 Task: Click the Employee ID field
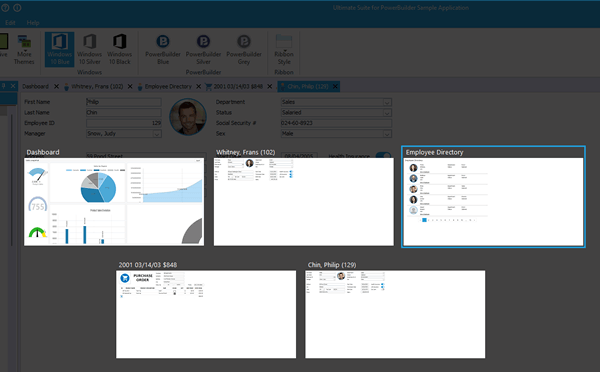click(x=124, y=123)
